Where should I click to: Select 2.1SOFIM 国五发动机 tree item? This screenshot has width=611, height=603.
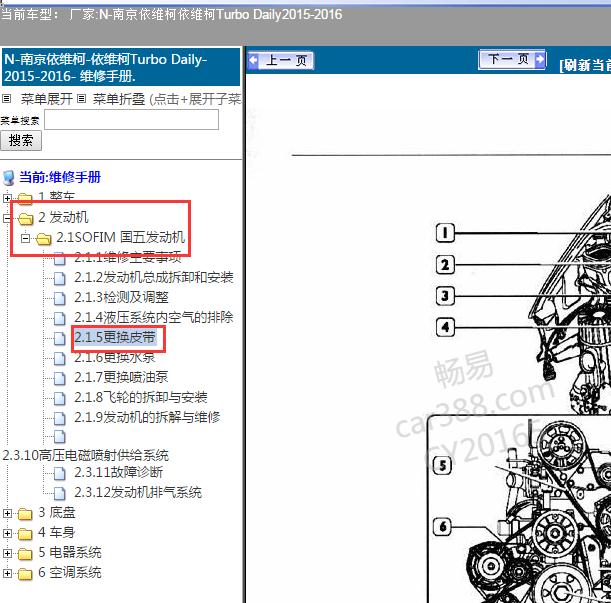tap(120, 237)
